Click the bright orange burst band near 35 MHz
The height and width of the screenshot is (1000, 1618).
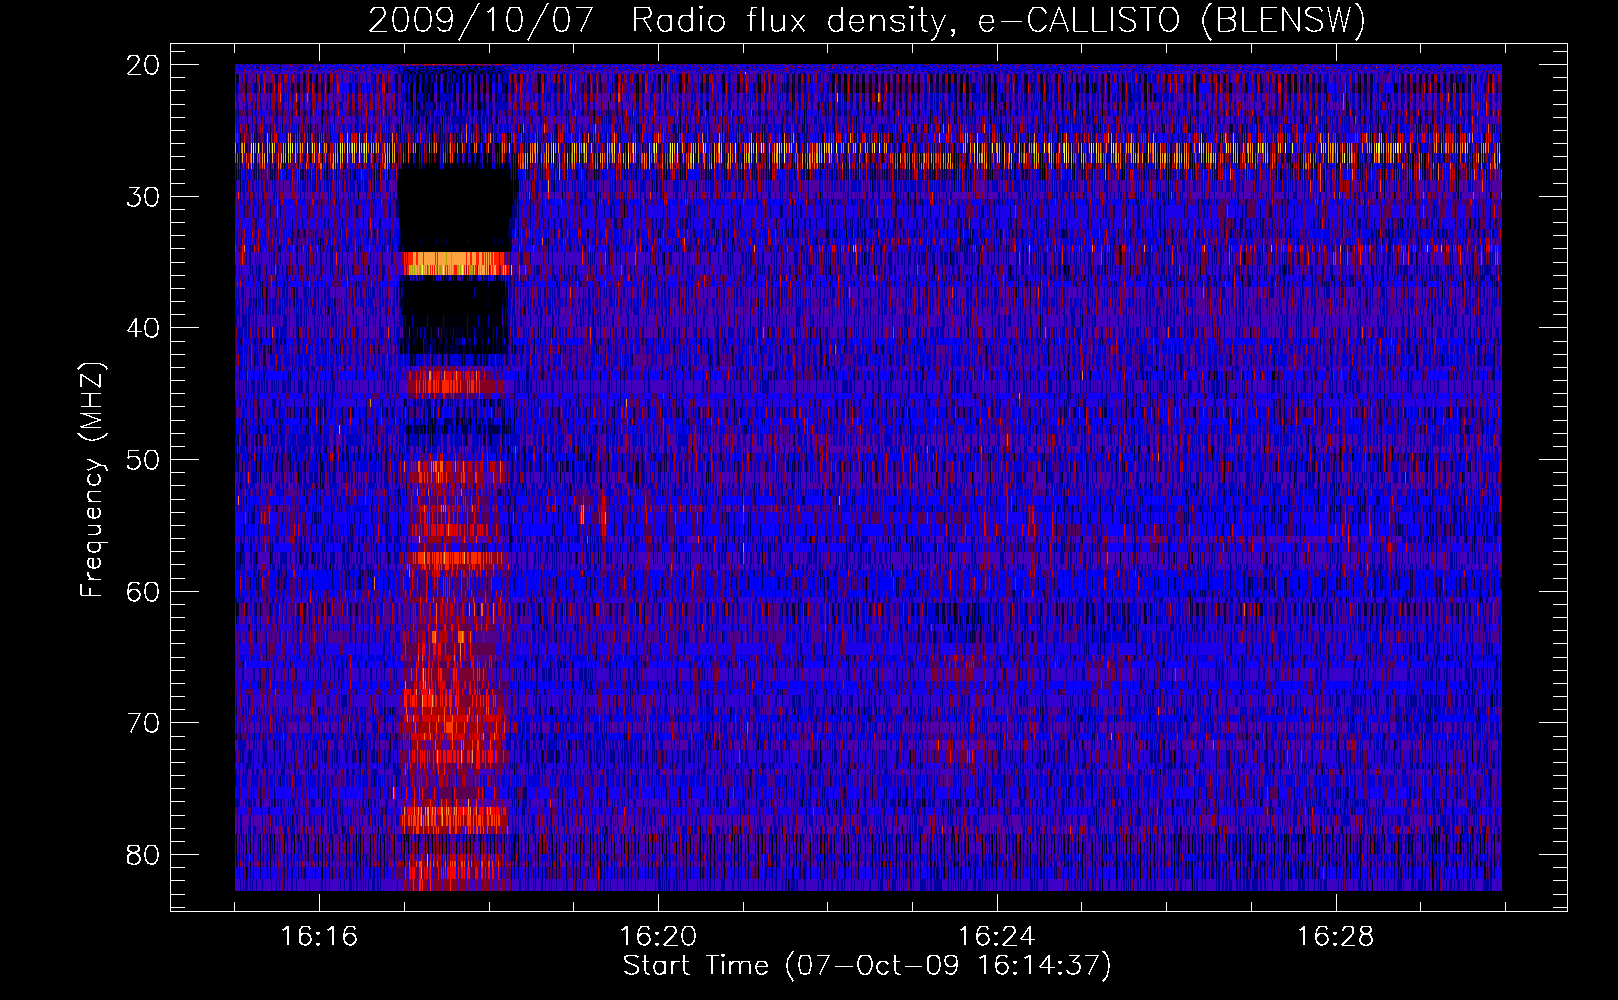[x=457, y=263]
